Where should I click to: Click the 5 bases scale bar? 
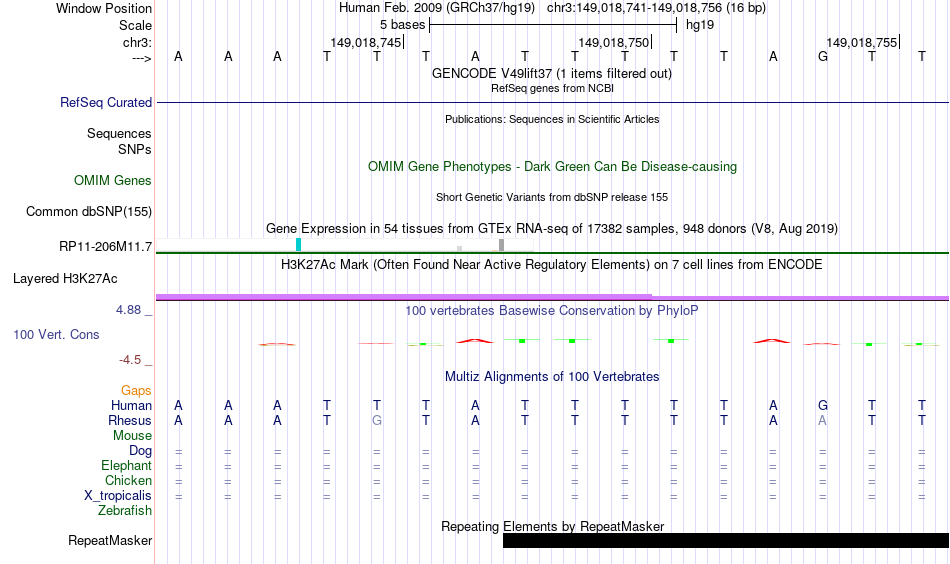pos(553,25)
